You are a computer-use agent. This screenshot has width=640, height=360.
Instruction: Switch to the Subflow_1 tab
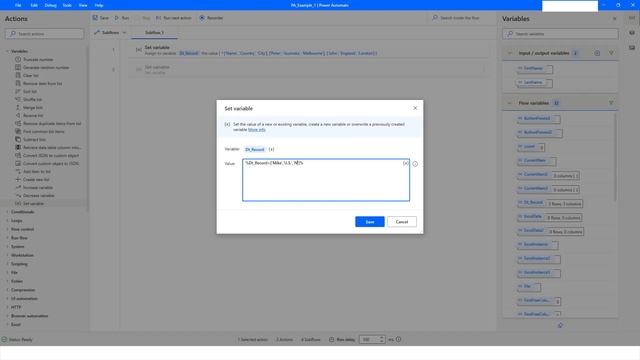click(x=154, y=33)
